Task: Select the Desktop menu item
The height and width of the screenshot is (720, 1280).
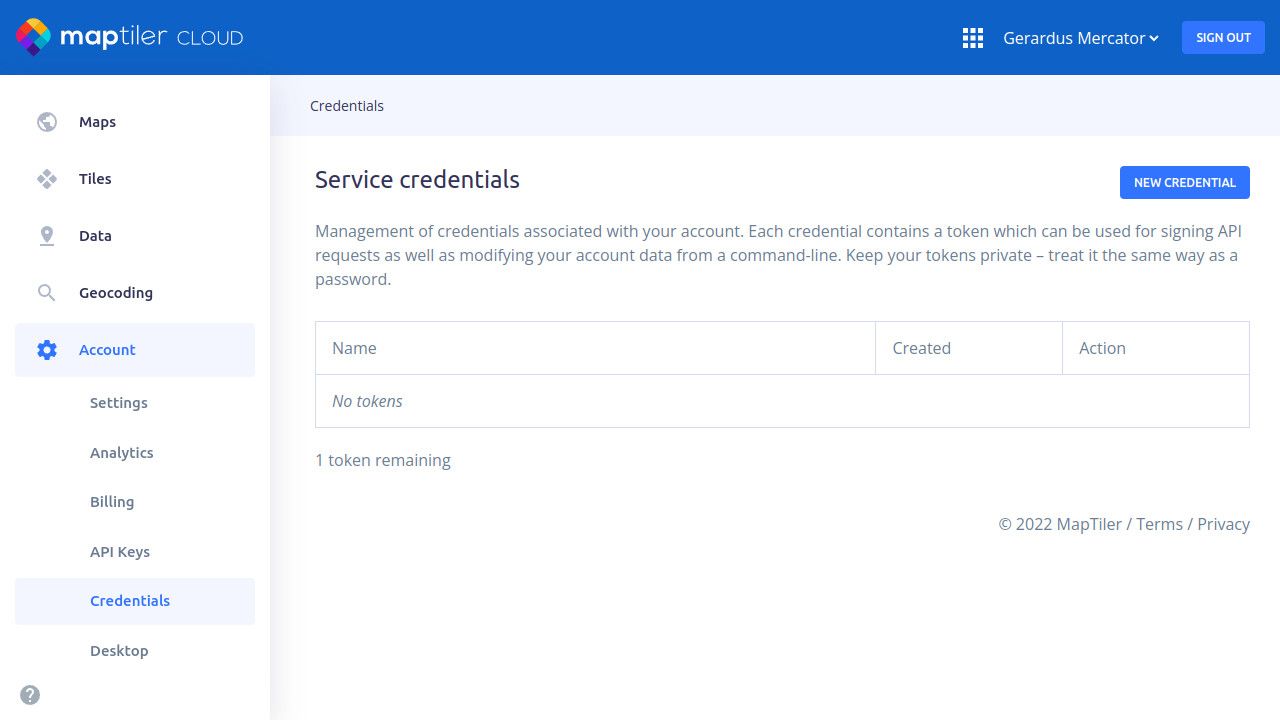Action: (x=119, y=651)
